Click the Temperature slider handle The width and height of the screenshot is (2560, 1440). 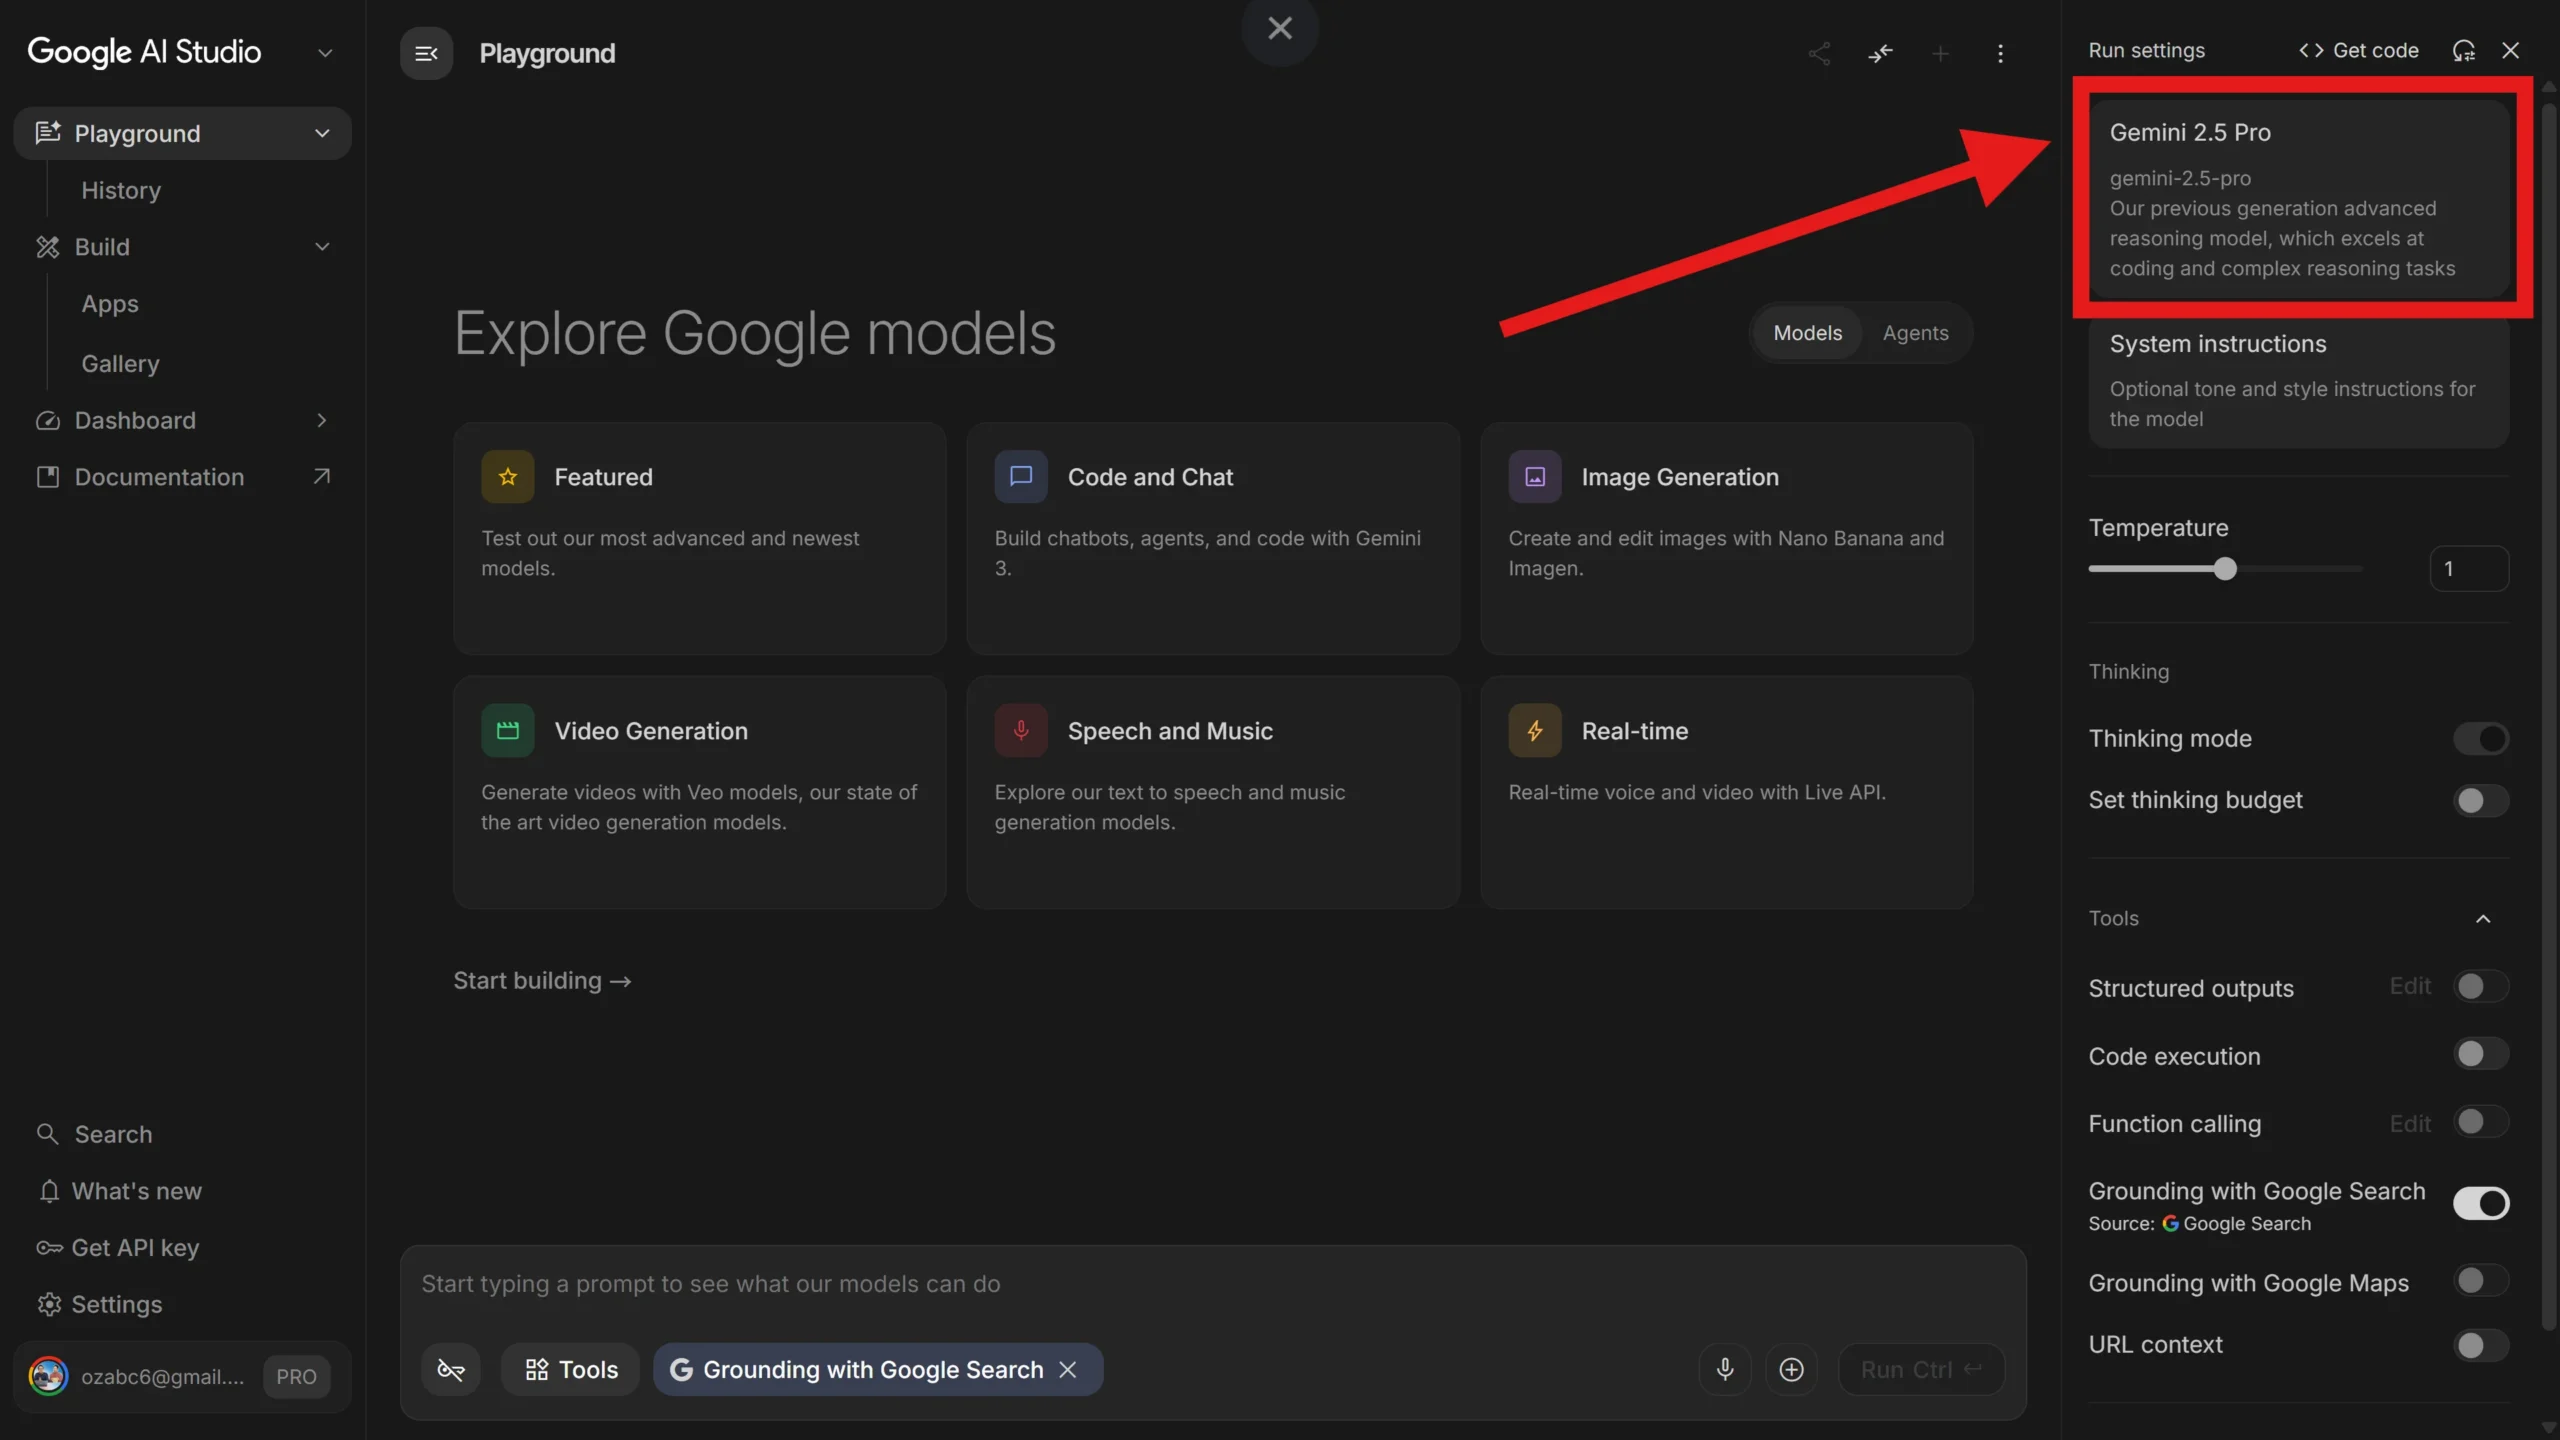[2225, 569]
